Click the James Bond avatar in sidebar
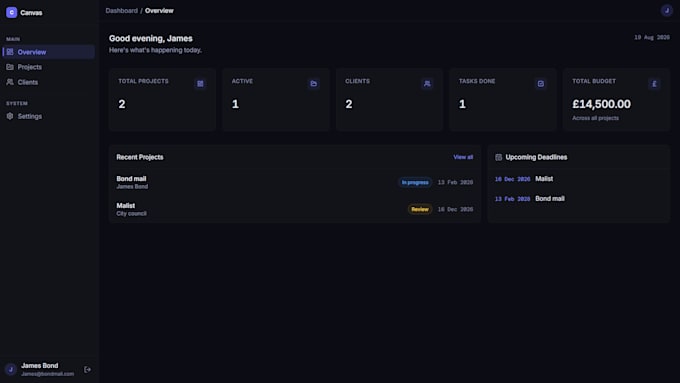Image resolution: width=680 pixels, height=383 pixels. (x=11, y=370)
